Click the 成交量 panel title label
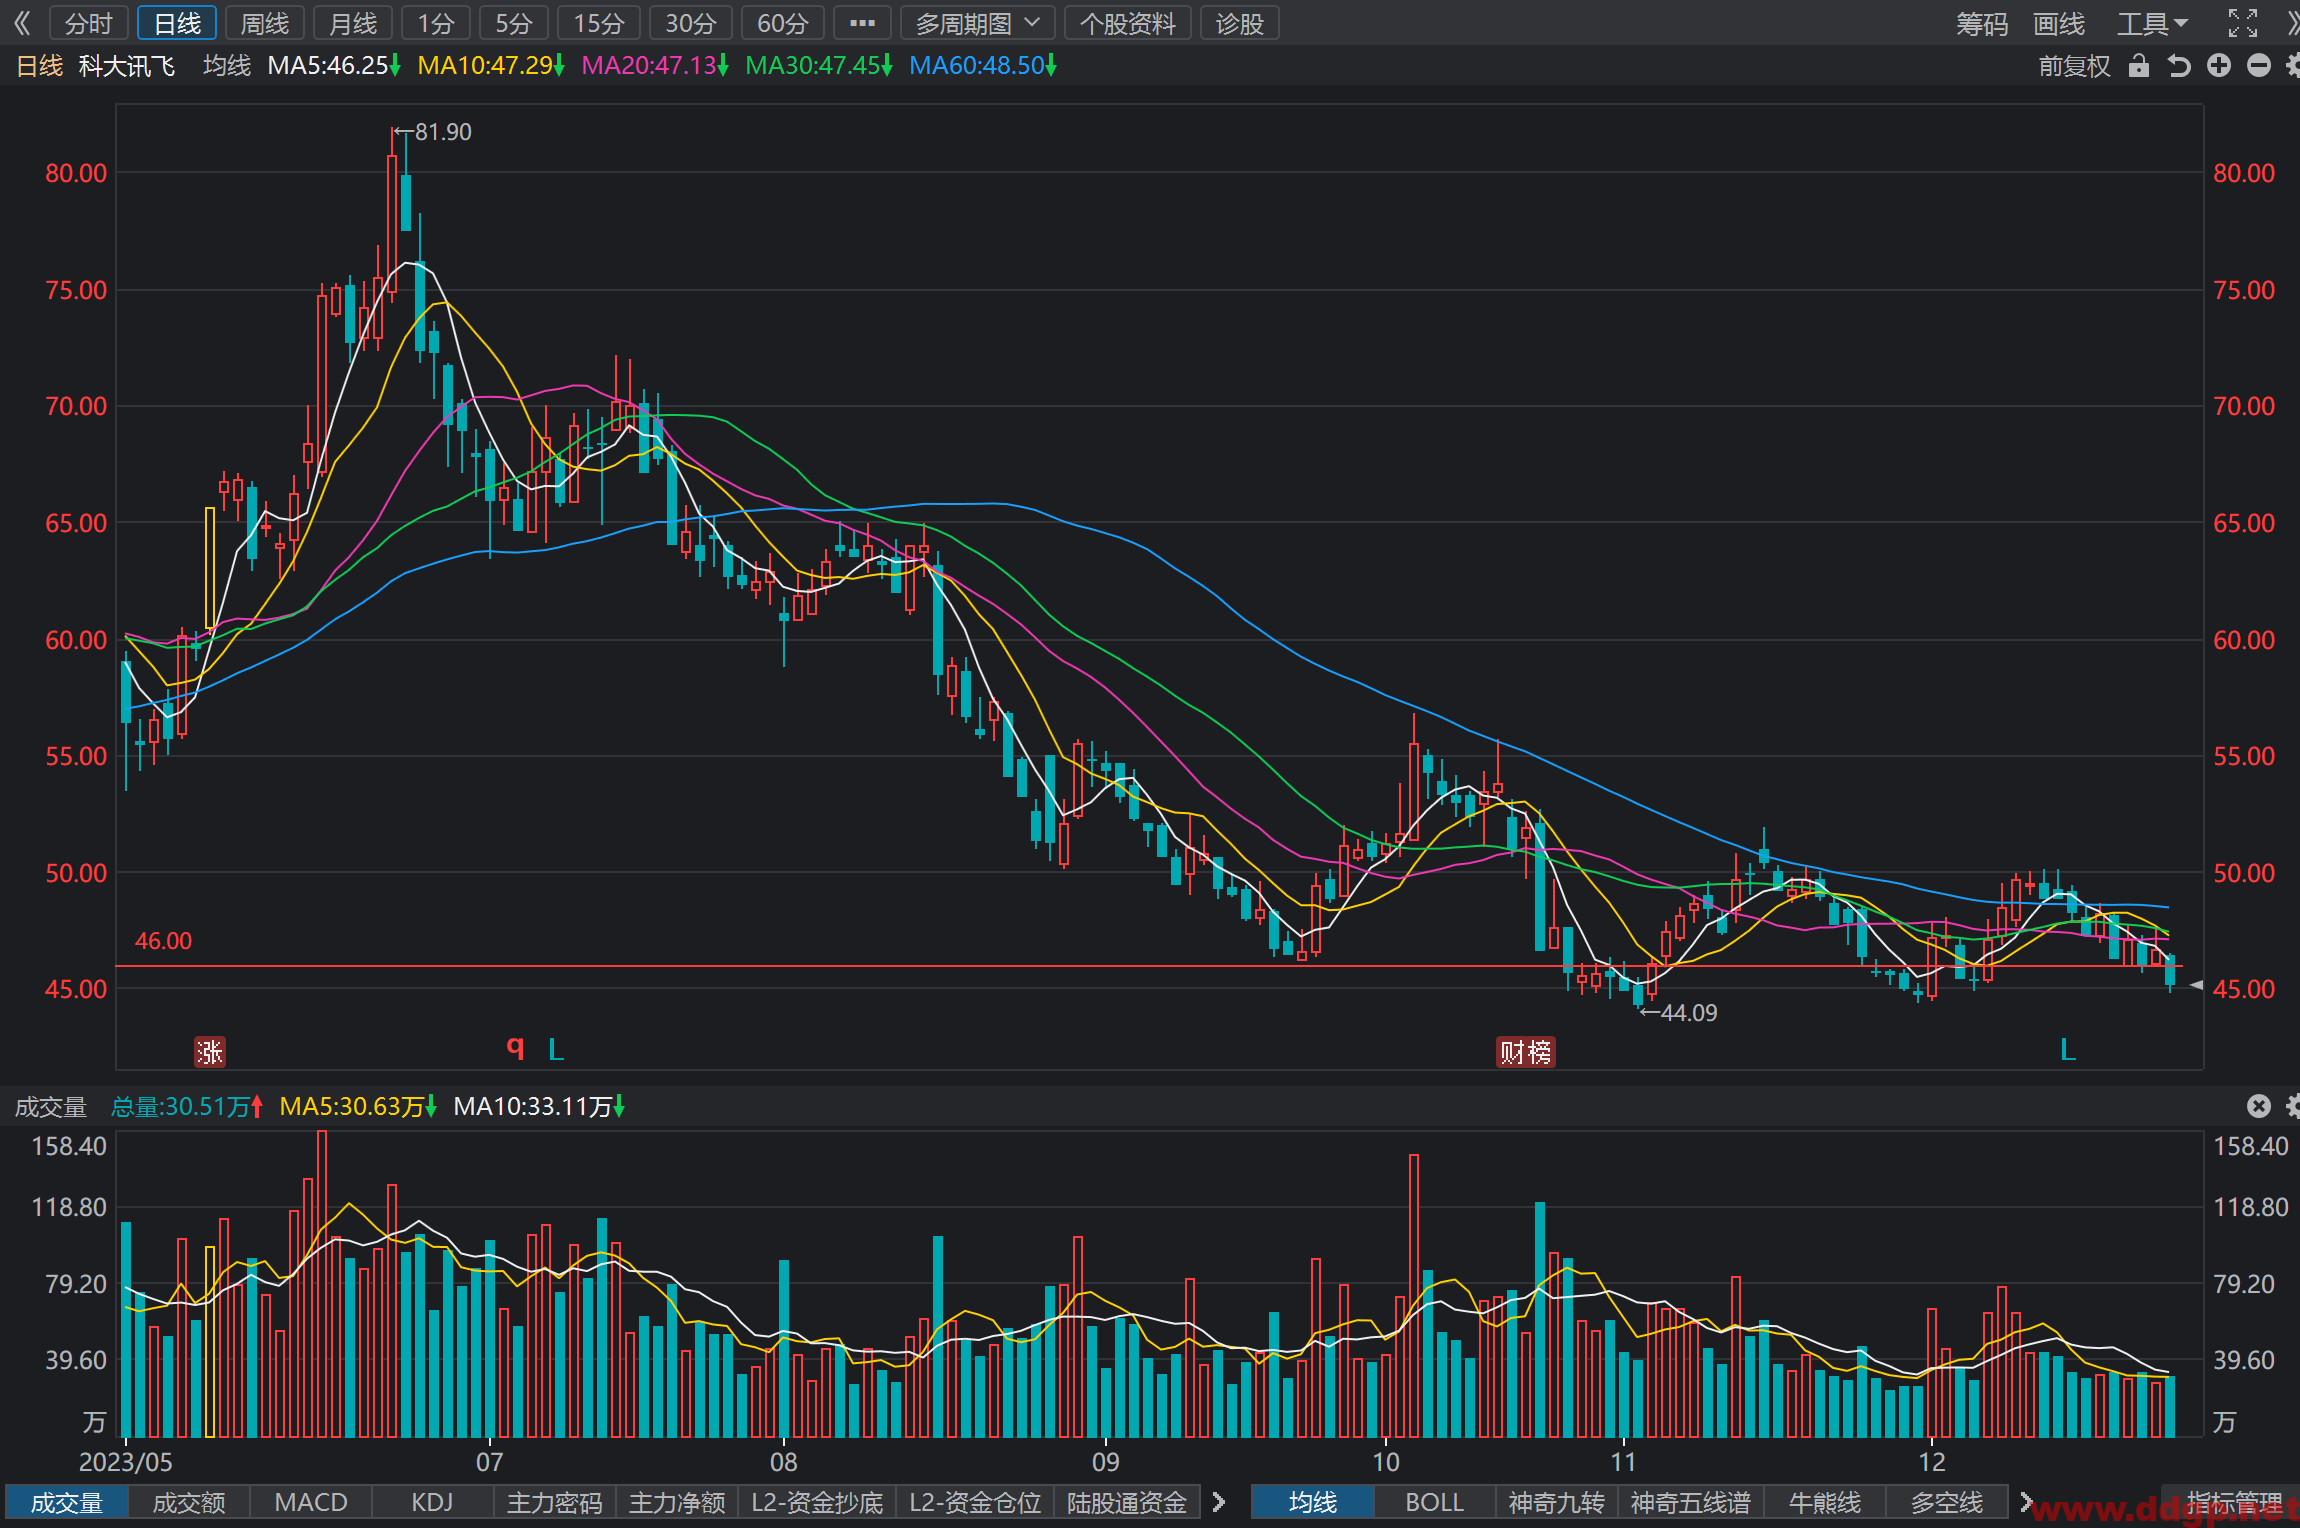The width and height of the screenshot is (2300, 1528). [x=51, y=1107]
